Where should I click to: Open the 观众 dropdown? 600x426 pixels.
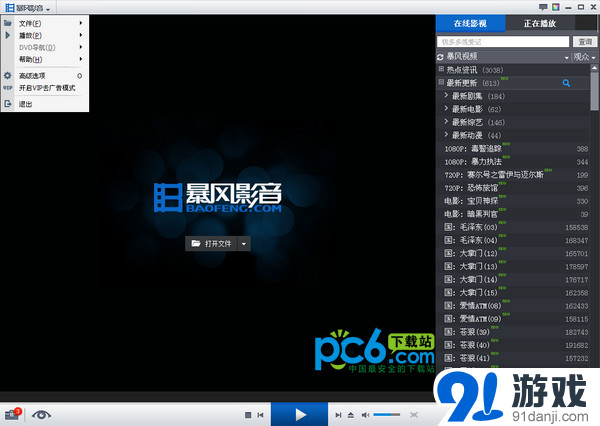(584, 57)
